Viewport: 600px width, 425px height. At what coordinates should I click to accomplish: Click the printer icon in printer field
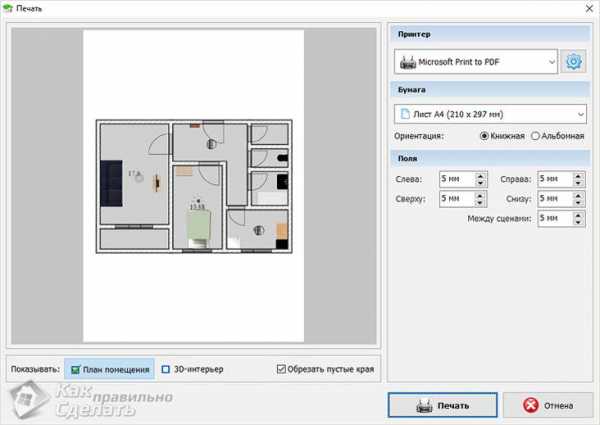click(407, 63)
